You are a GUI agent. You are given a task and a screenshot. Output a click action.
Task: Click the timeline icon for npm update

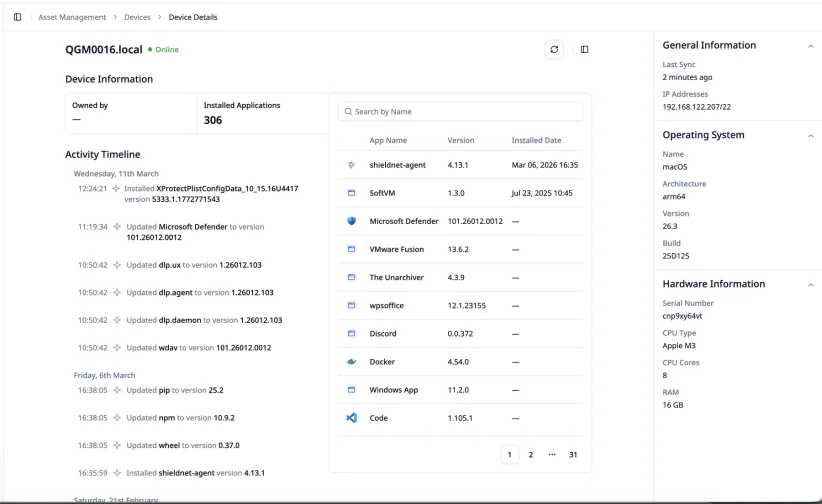coord(117,418)
